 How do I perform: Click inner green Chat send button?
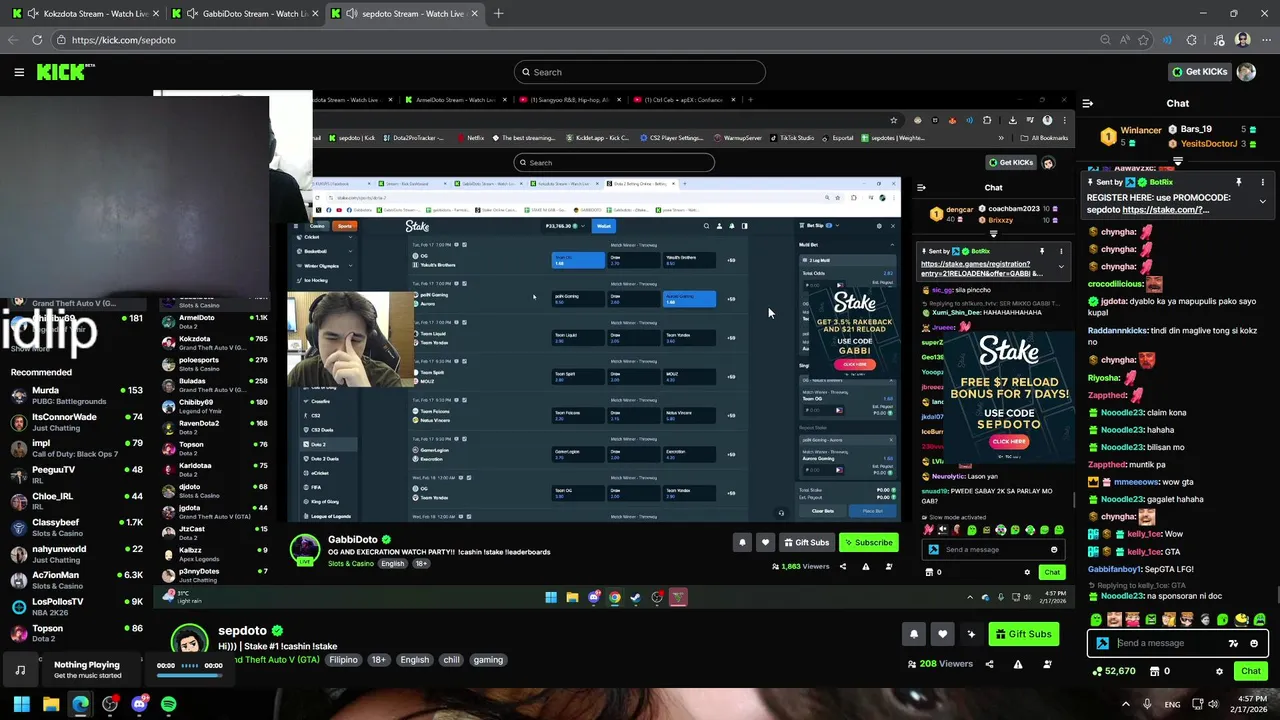1051,572
